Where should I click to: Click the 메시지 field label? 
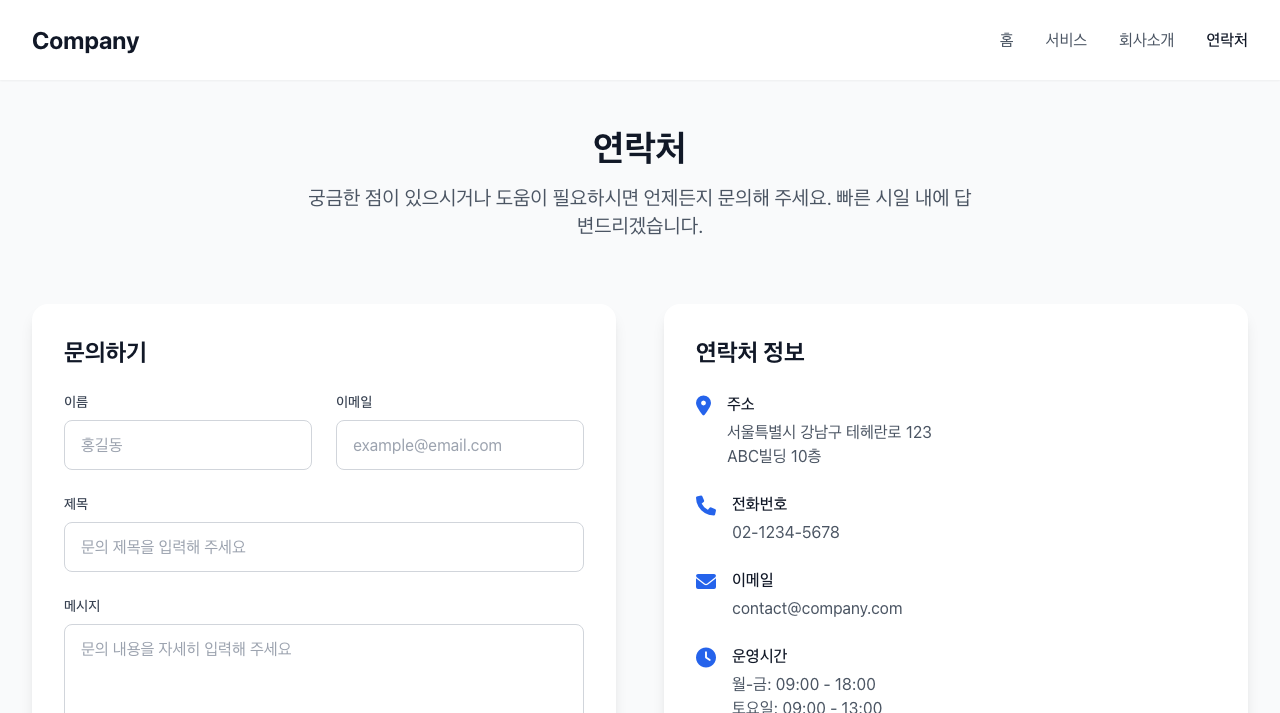tap(82, 606)
